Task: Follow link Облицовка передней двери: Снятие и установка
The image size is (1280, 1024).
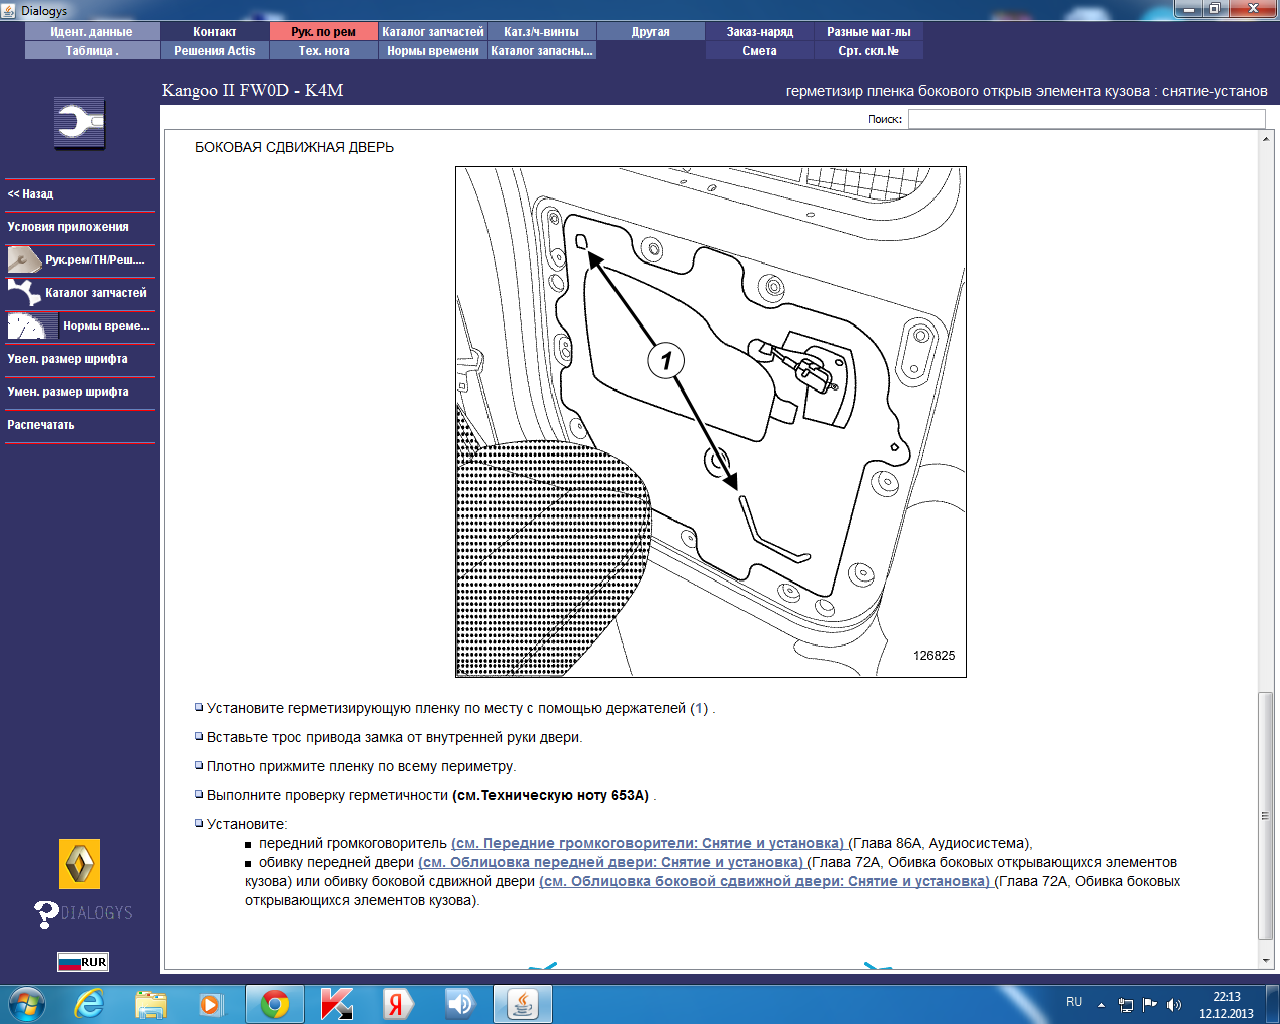Action: pos(611,862)
